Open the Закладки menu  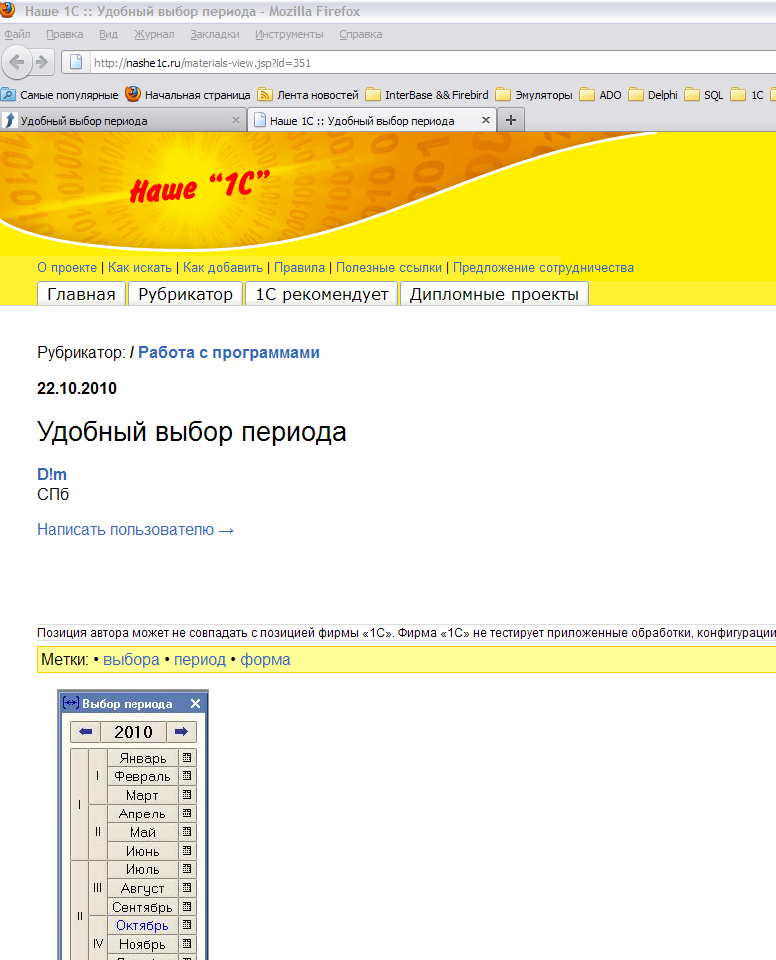pos(215,34)
